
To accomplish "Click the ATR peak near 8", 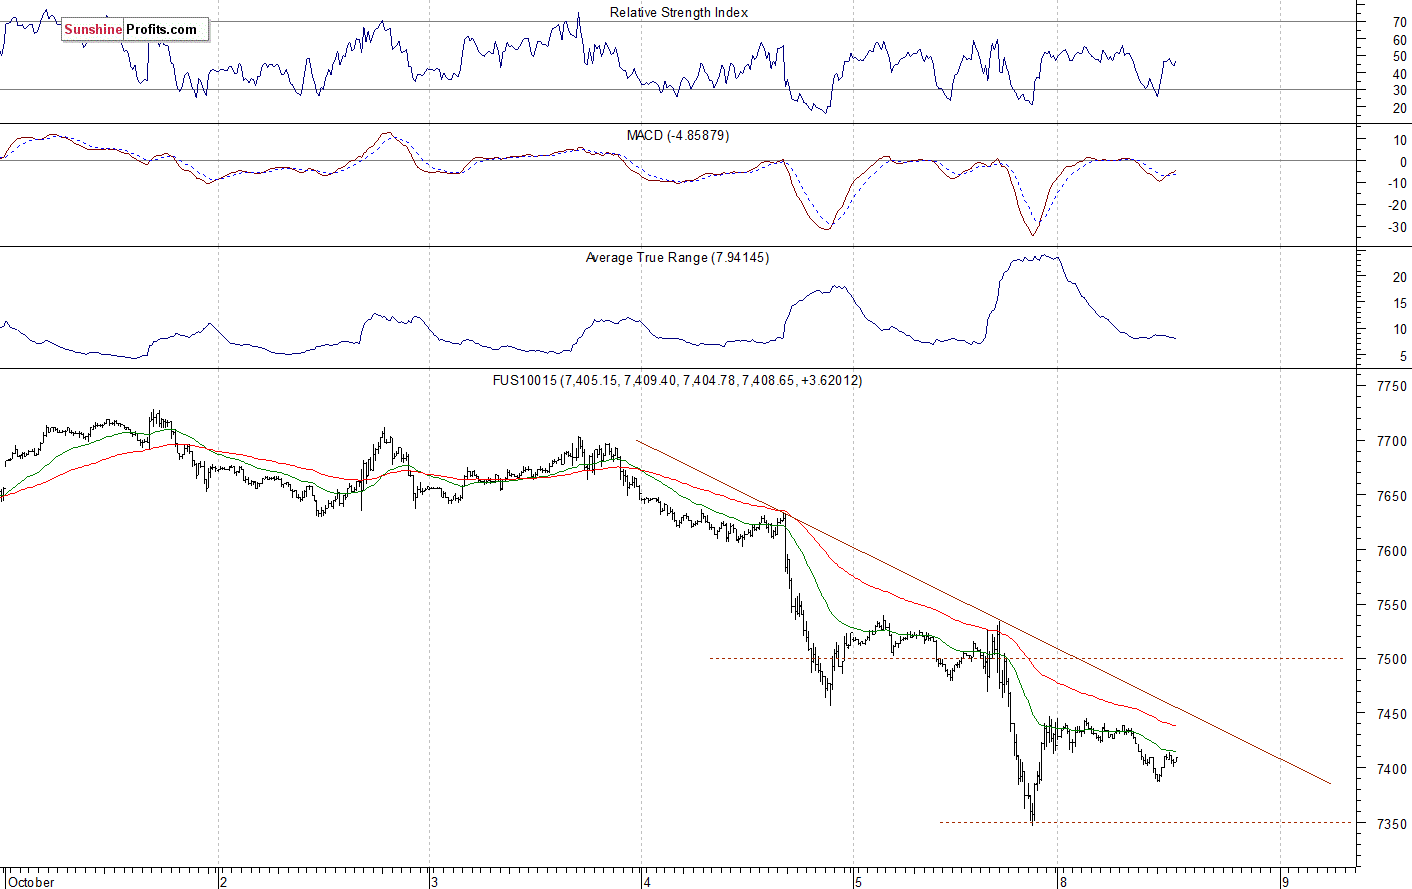I will pyautogui.click(x=1046, y=256).
